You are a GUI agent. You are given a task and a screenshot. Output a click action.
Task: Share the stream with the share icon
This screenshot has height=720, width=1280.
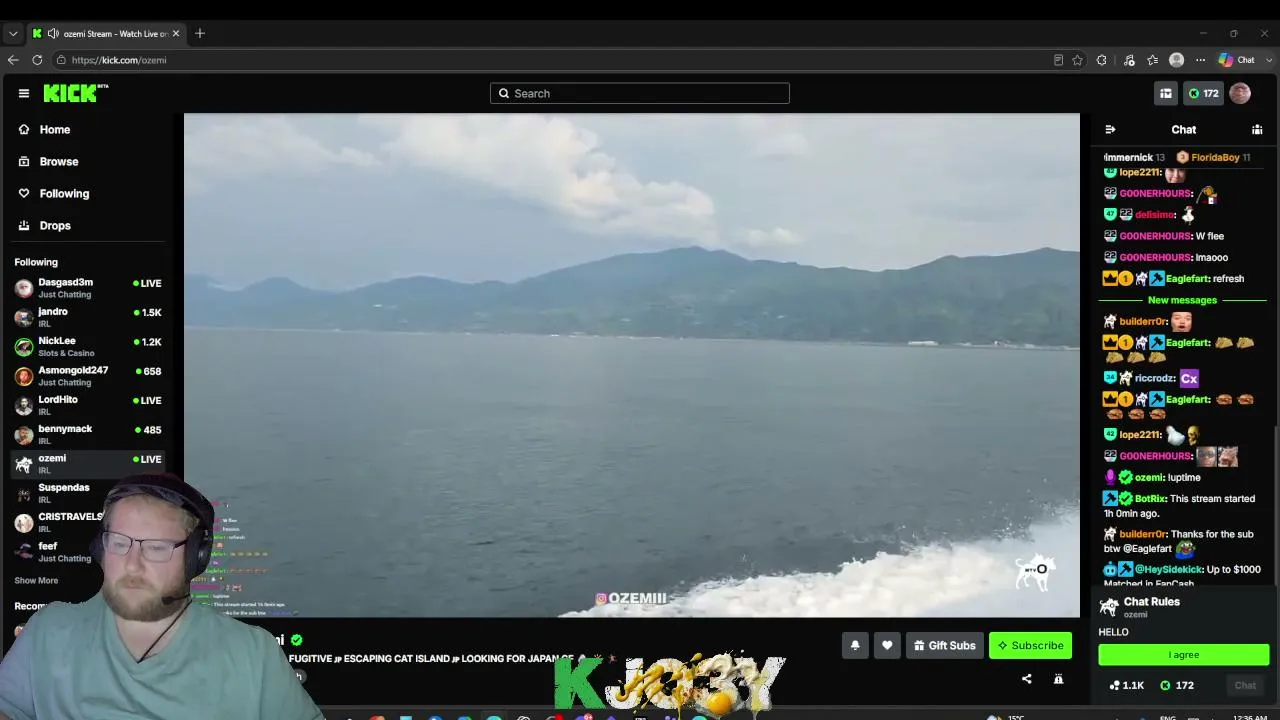coord(1026,679)
